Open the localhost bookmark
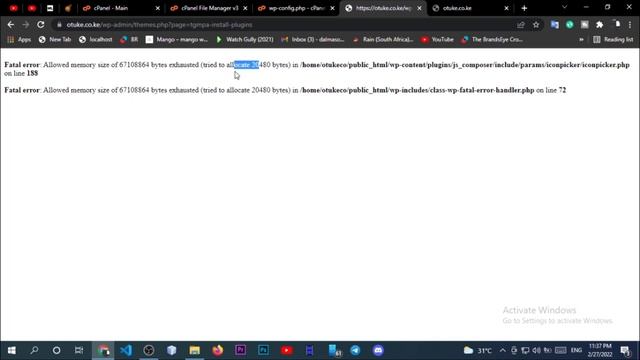 (96, 40)
